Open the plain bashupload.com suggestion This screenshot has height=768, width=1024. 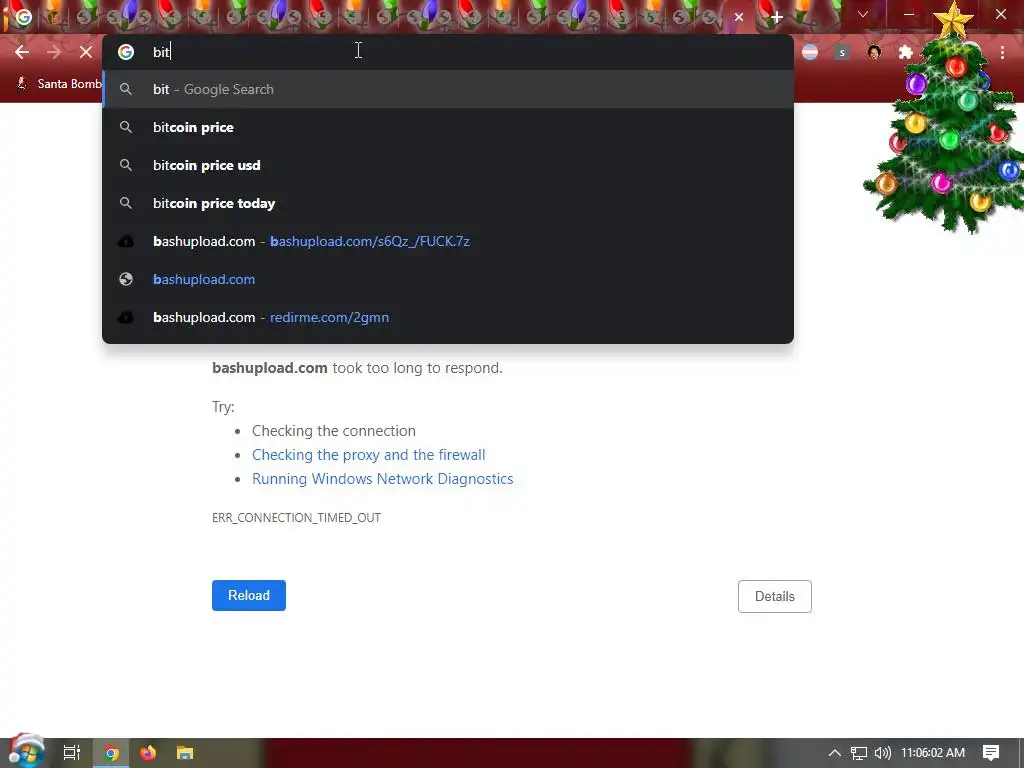pyautogui.click(x=448, y=279)
